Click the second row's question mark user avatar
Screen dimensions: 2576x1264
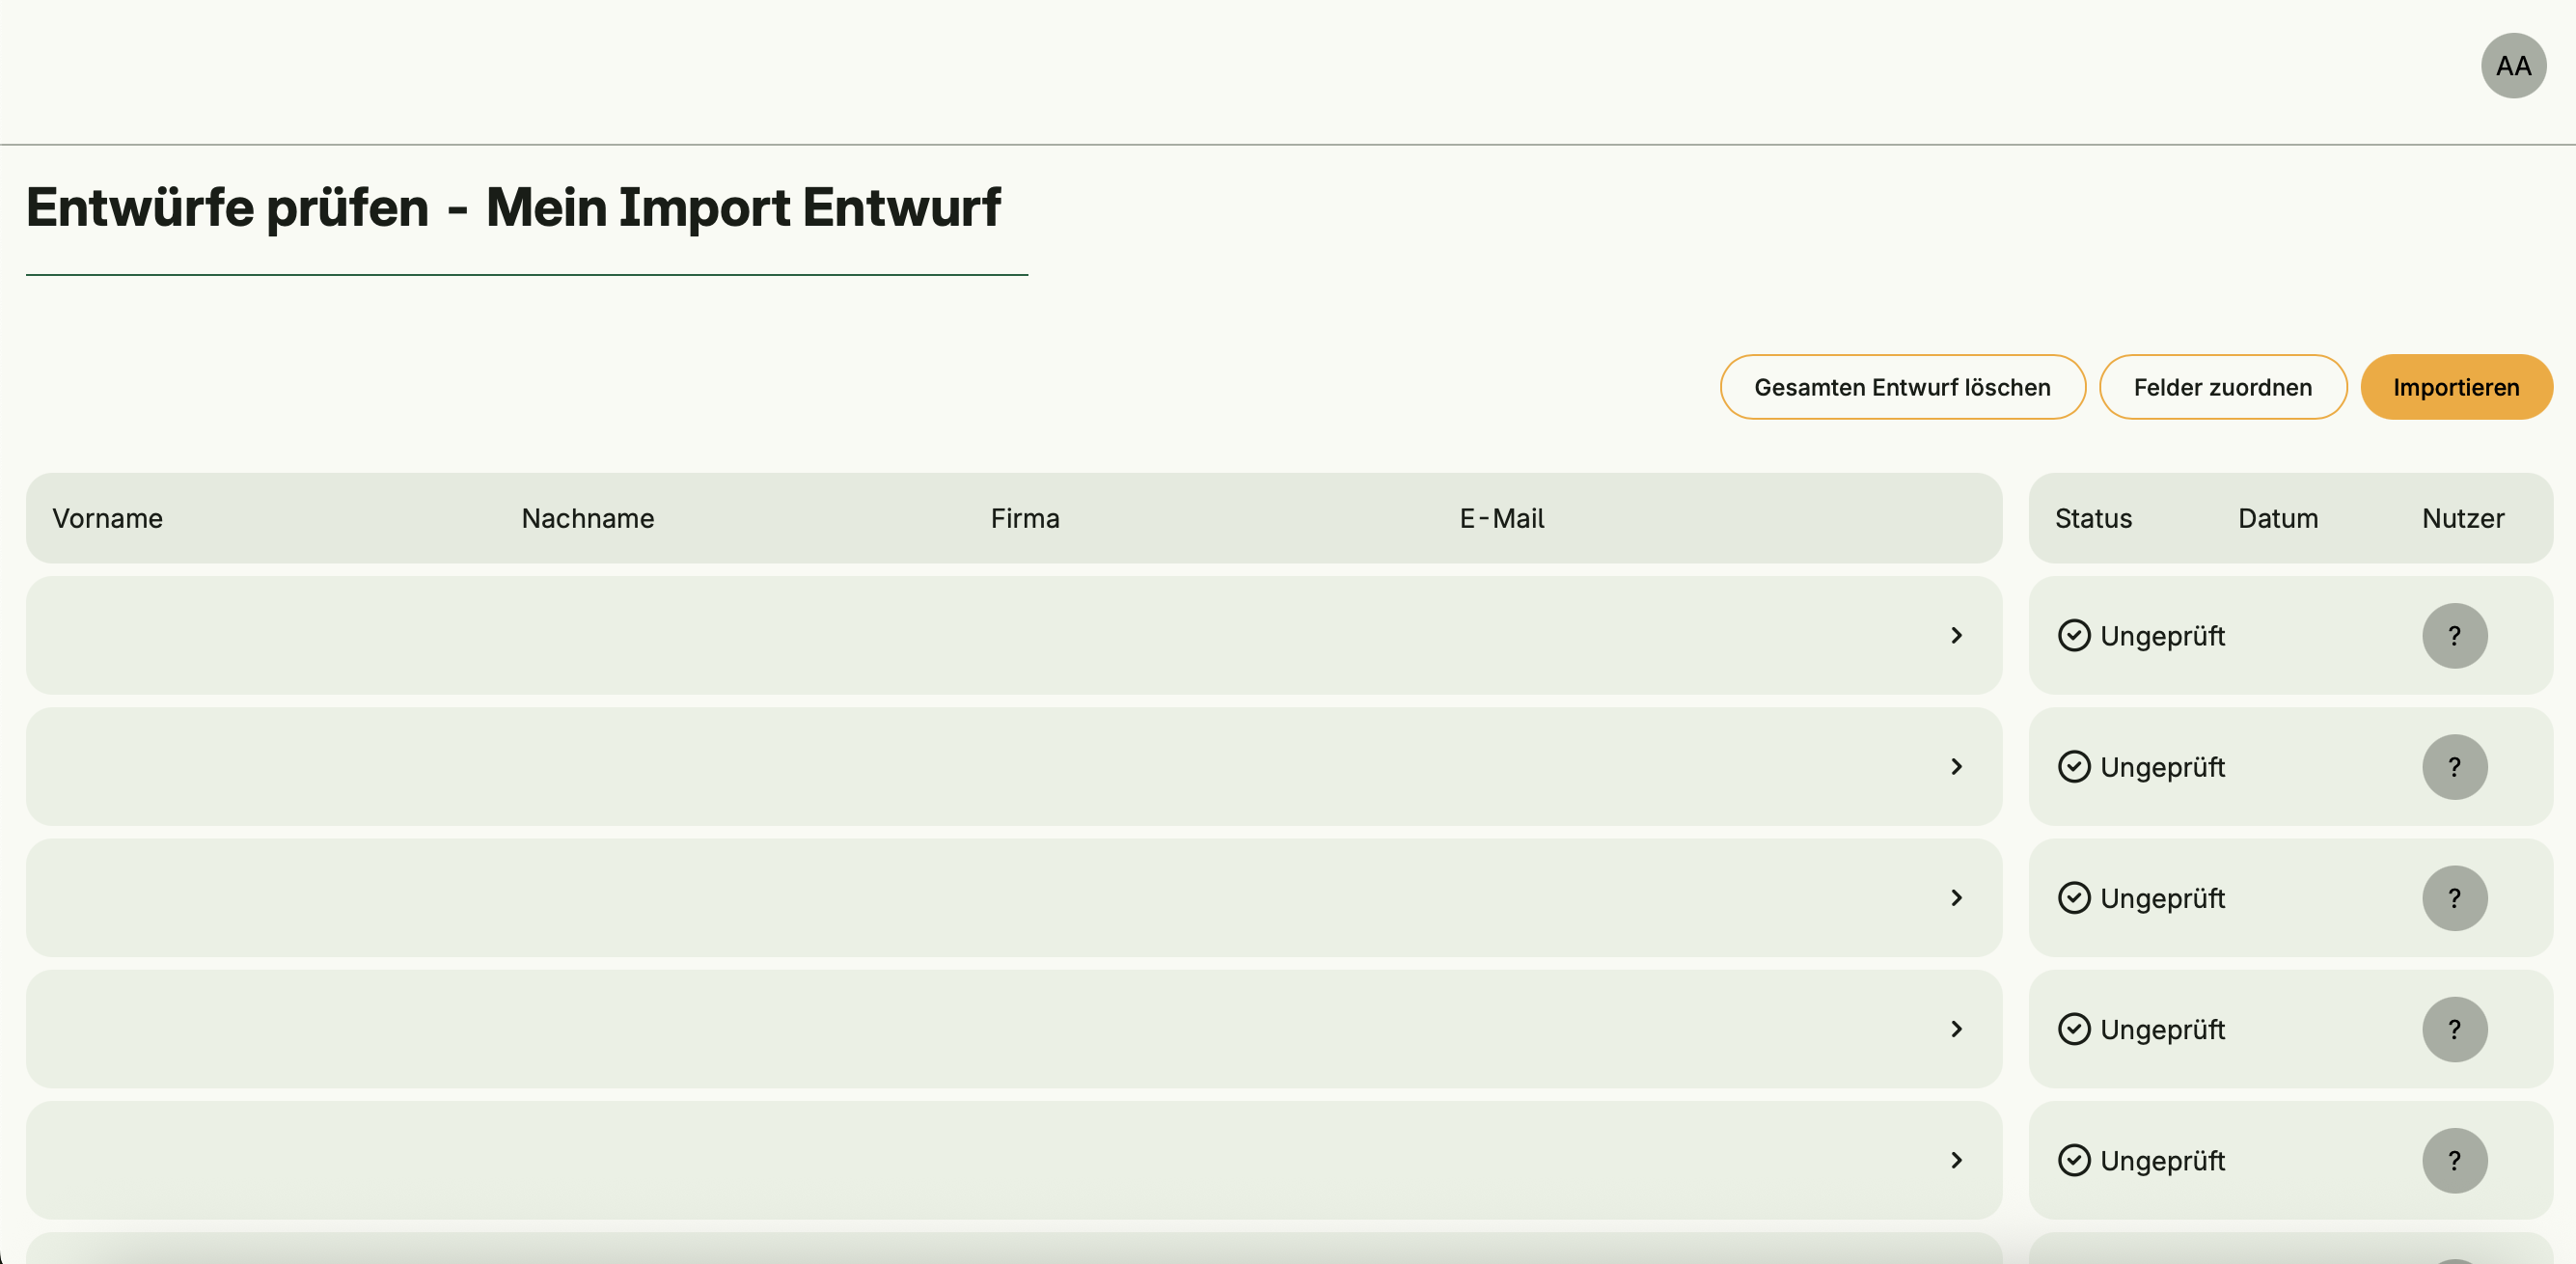pyautogui.click(x=2454, y=767)
